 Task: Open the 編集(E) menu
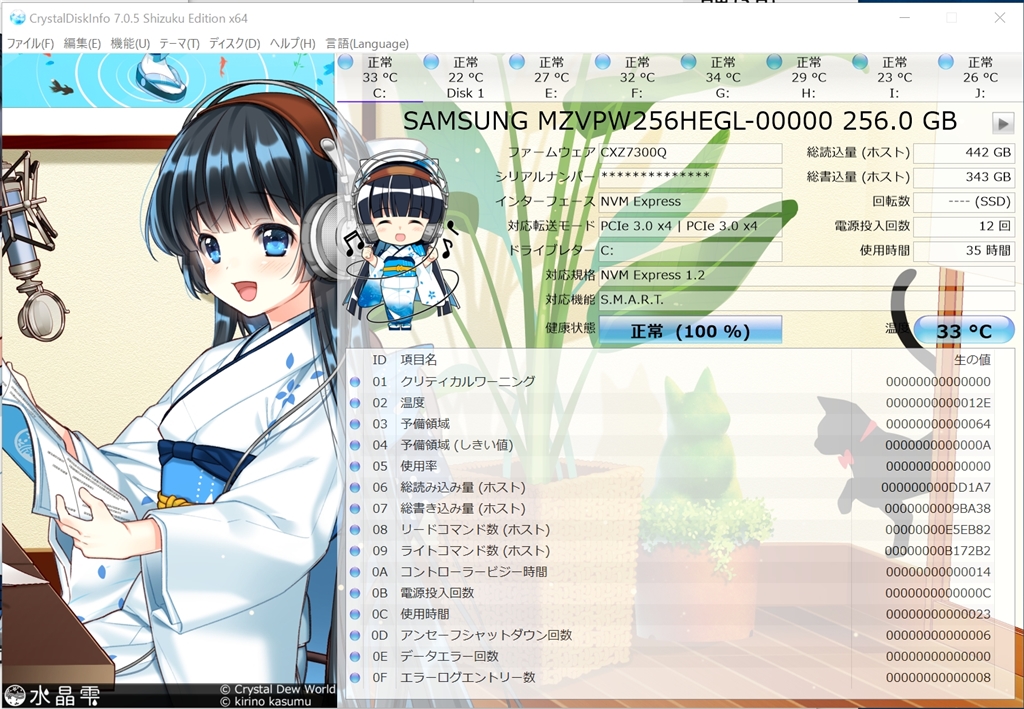(82, 44)
